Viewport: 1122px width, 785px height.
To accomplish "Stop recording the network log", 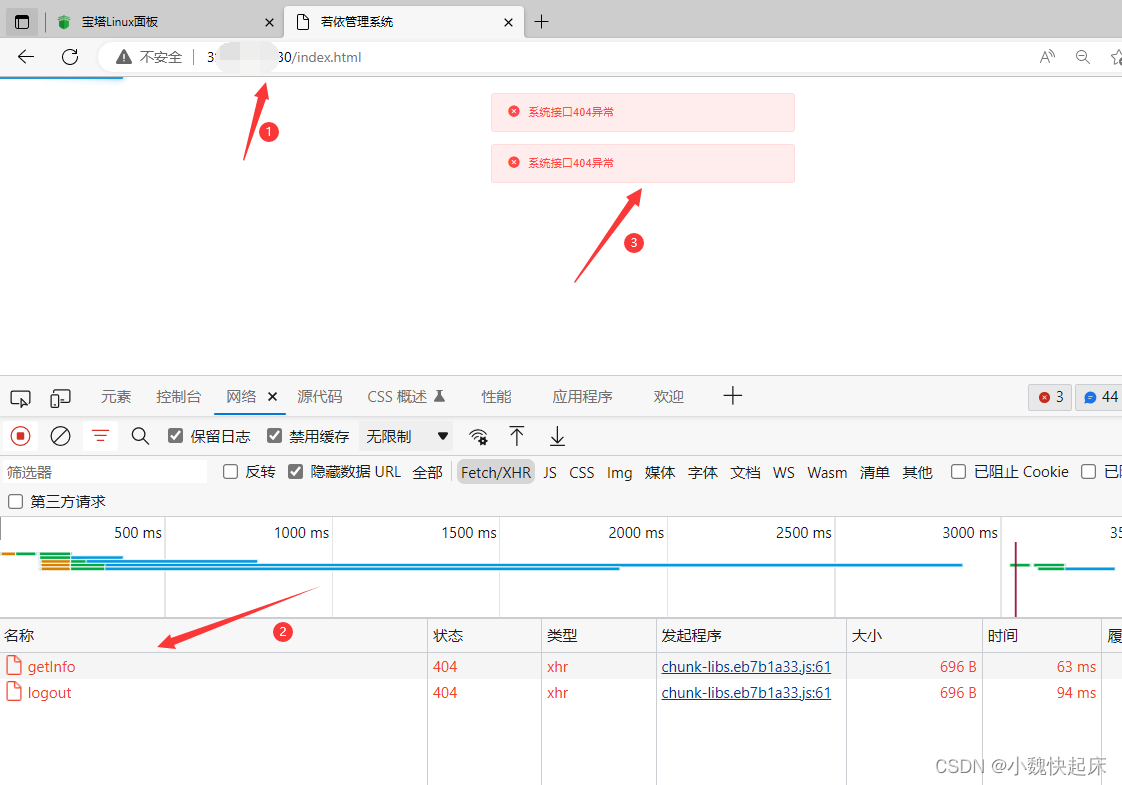I will 20,436.
